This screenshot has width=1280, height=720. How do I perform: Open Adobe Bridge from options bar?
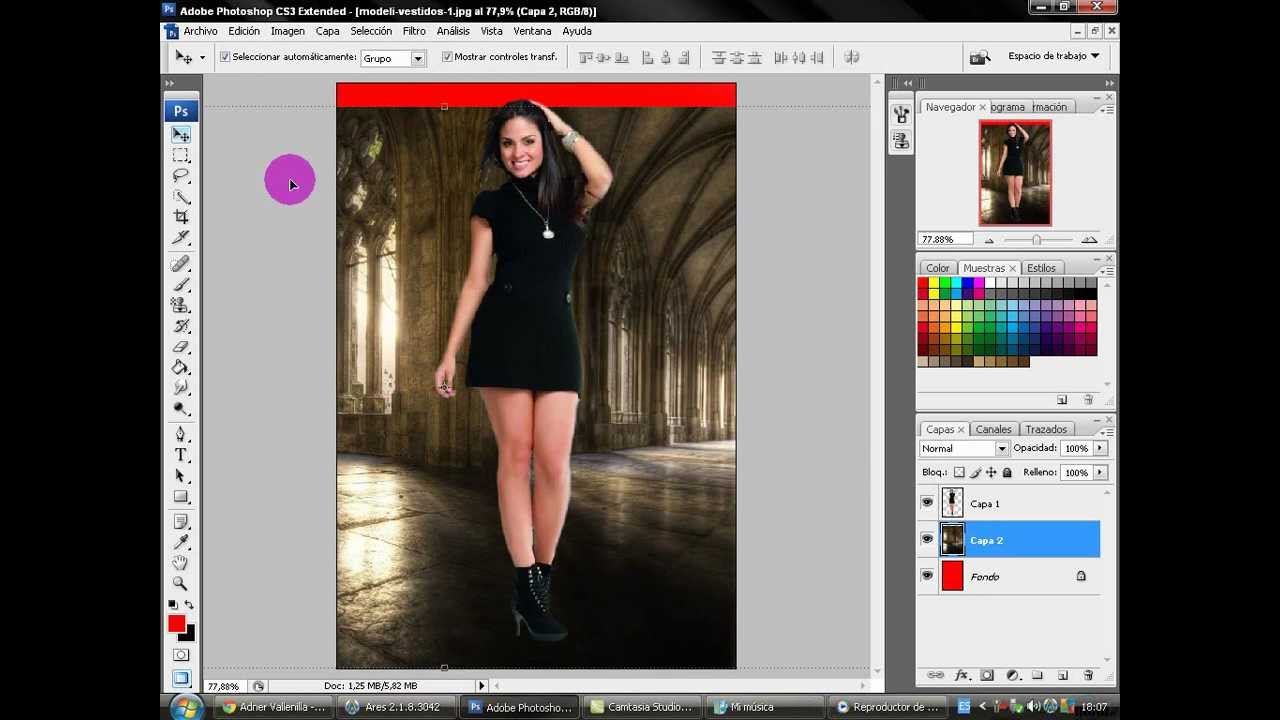(980, 57)
